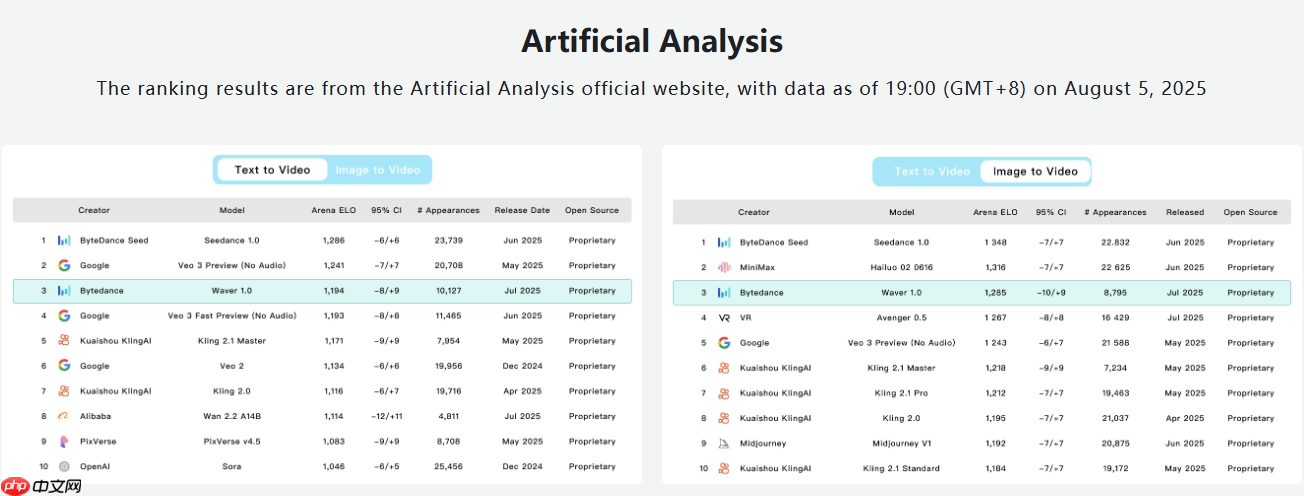This screenshot has width=1304, height=496.
Task: Click the Google logo beside Veo 3 Fast Preview
Action: [x=64, y=315]
